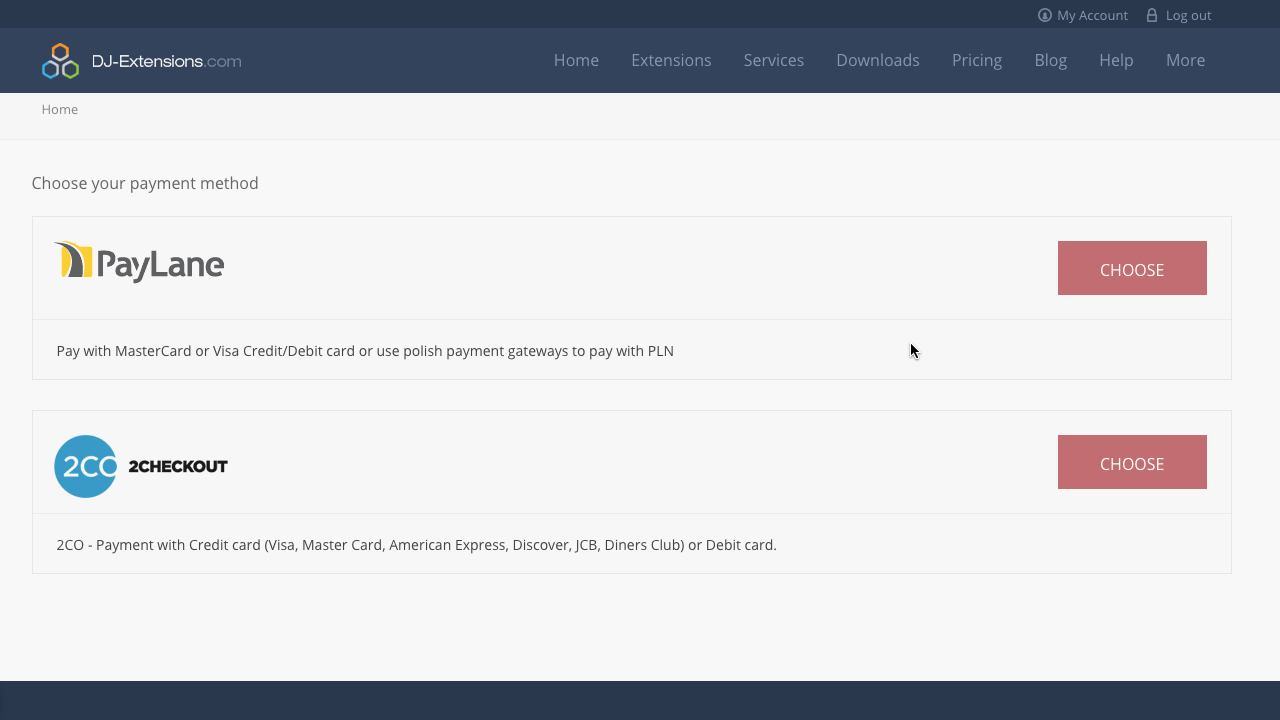Click the Home breadcrumb link

pyautogui.click(x=60, y=109)
